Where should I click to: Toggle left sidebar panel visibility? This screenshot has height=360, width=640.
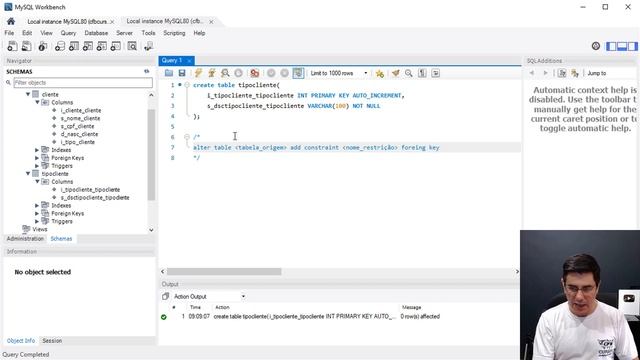tap(611, 46)
